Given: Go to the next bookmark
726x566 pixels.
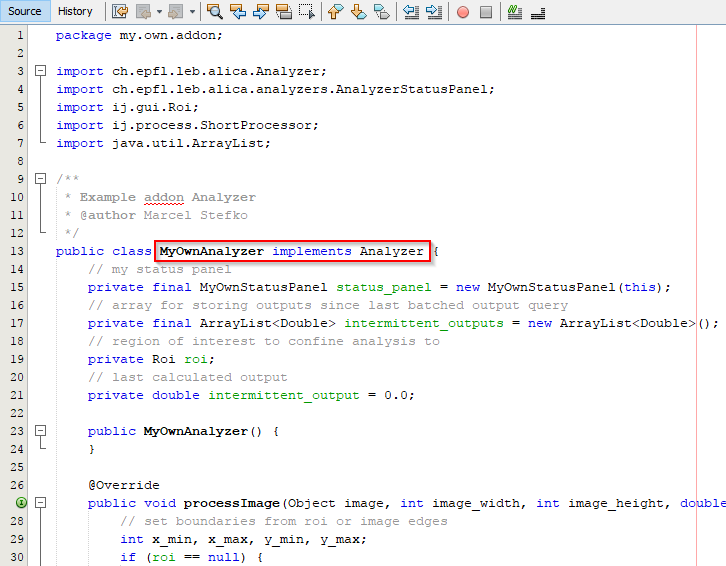Looking at the screenshot, I should (x=358, y=11).
